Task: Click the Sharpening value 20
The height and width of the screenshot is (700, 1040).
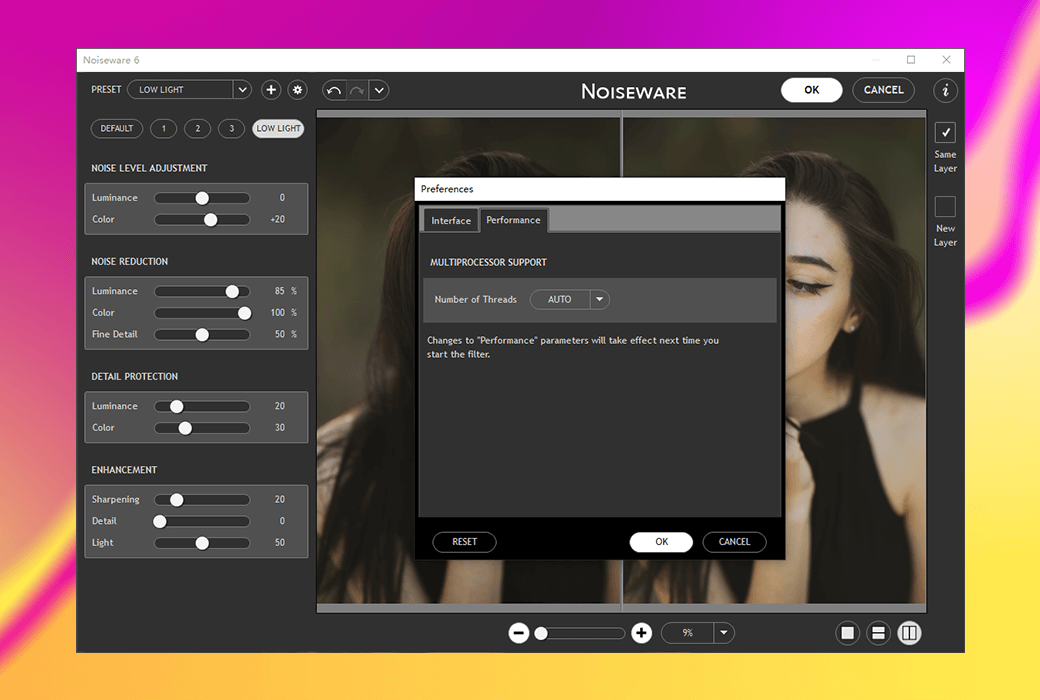Action: [x=279, y=499]
